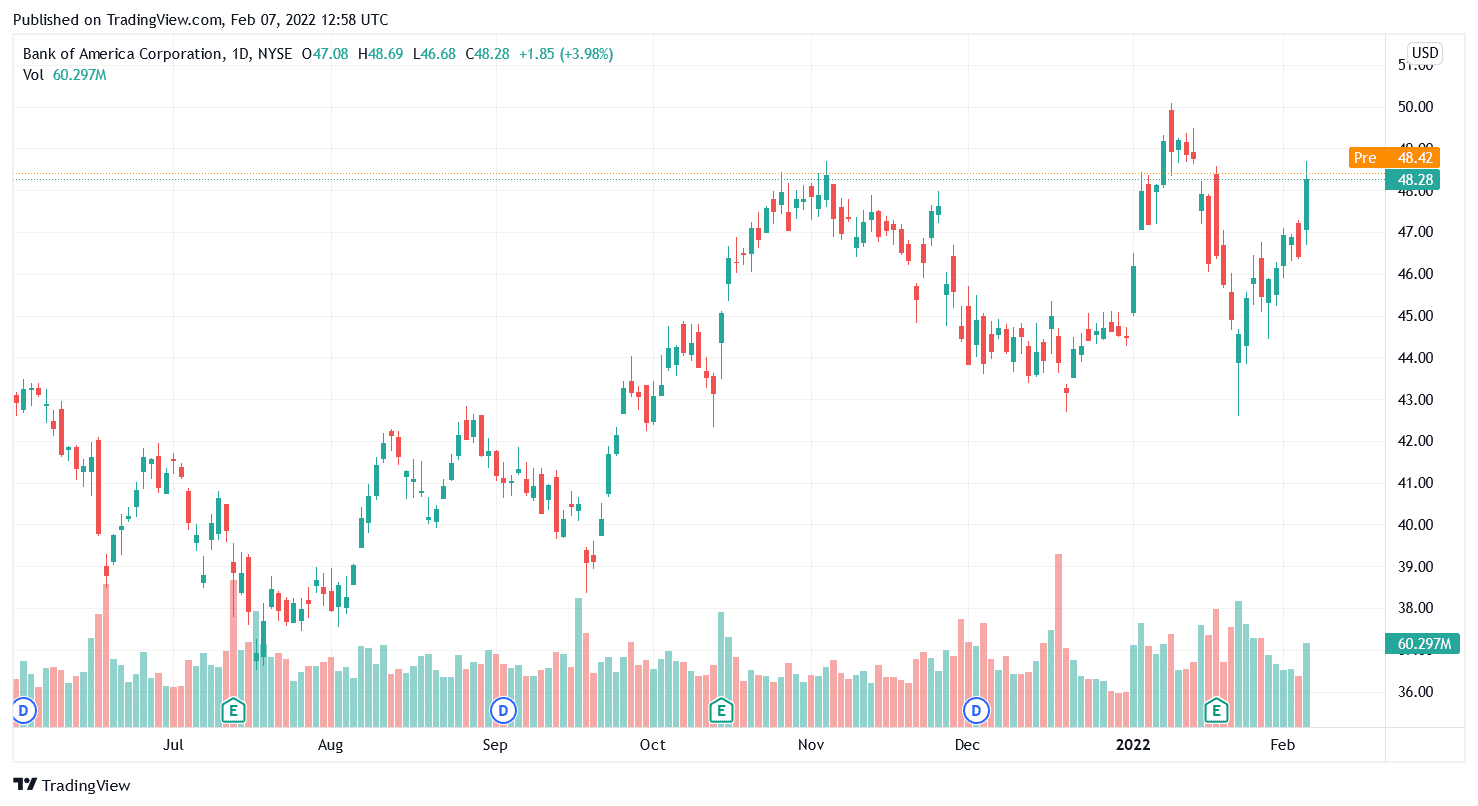Image resolution: width=1478 pixels, height=806 pixels.
Task: Click the Nov label on time axis
Action: click(x=811, y=745)
